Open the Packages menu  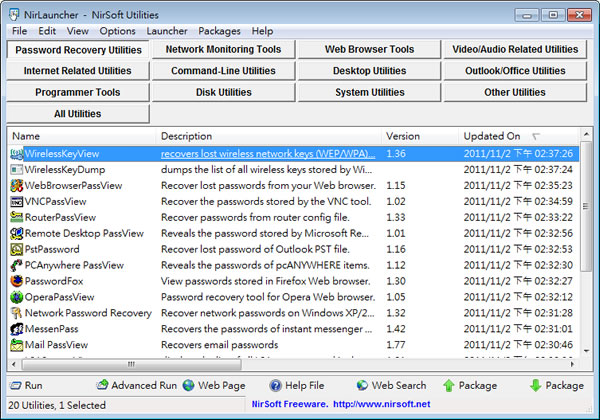(219, 31)
